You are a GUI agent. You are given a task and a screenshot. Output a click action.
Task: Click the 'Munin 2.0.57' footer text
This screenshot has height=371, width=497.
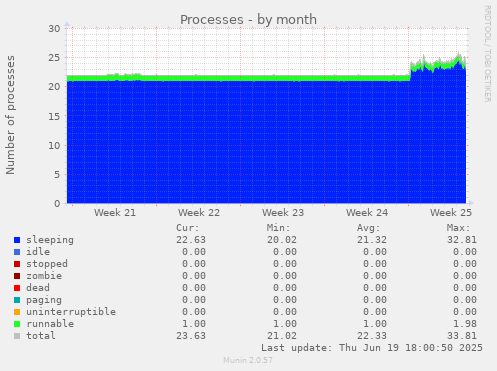coord(248,360)
